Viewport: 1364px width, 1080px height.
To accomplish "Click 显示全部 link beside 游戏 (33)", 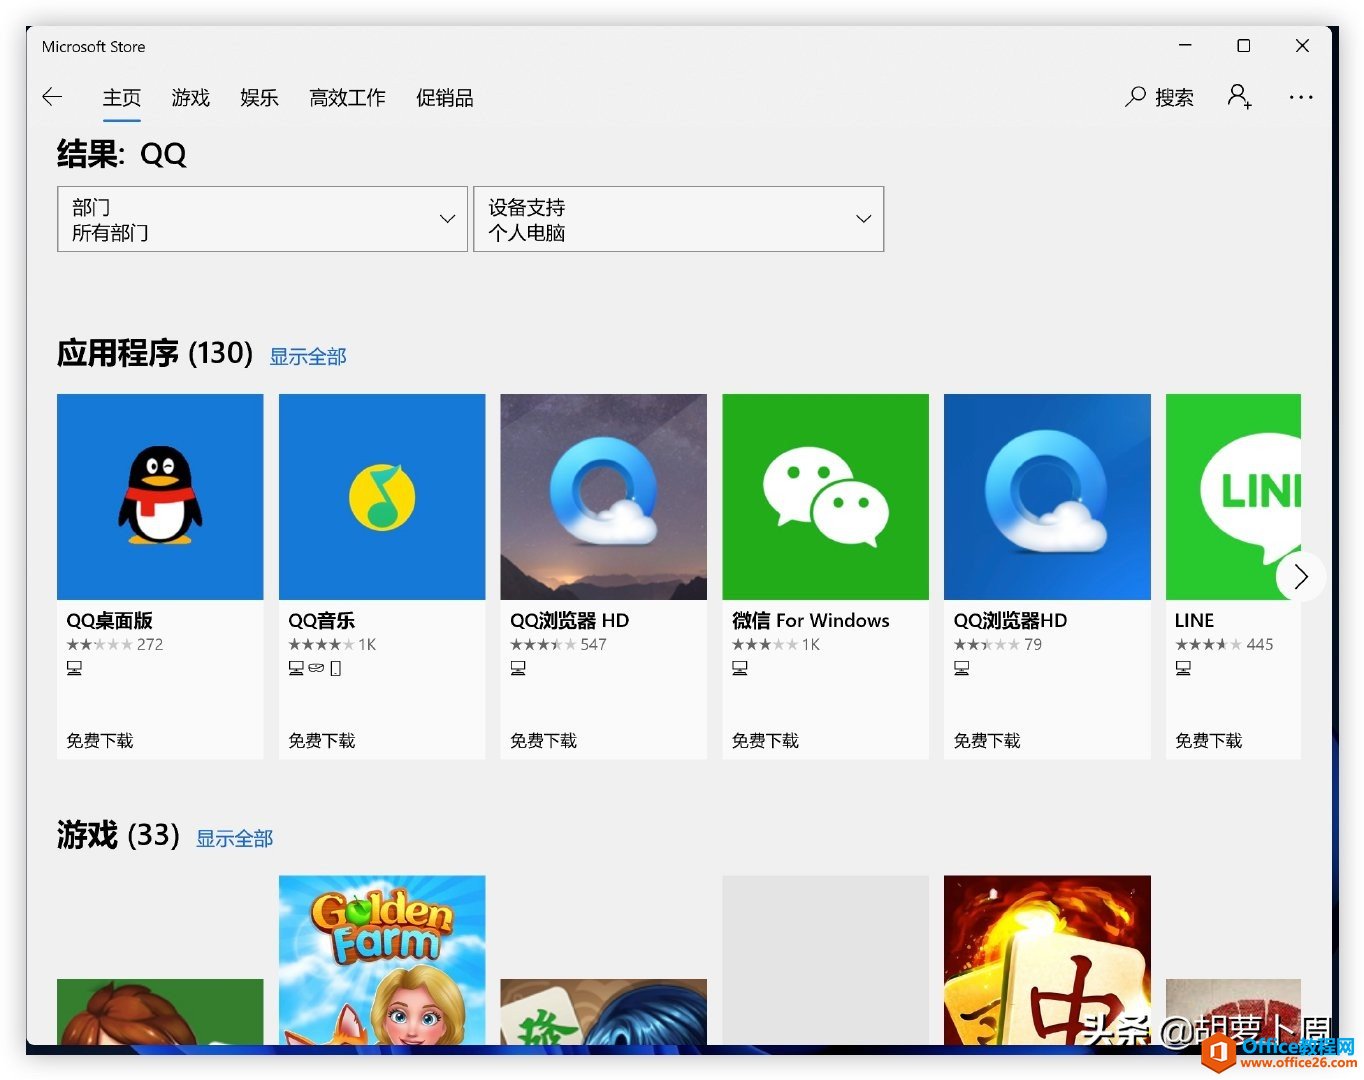I will (x=234, y=839).
